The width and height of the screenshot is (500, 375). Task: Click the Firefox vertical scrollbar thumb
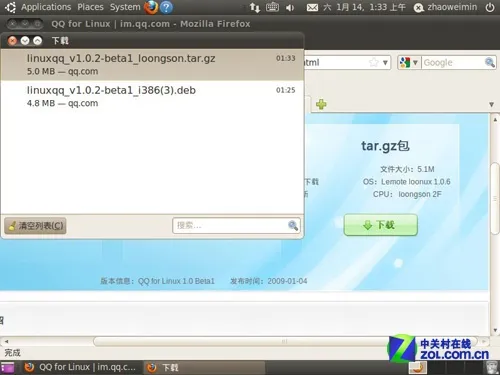[495, 198]
